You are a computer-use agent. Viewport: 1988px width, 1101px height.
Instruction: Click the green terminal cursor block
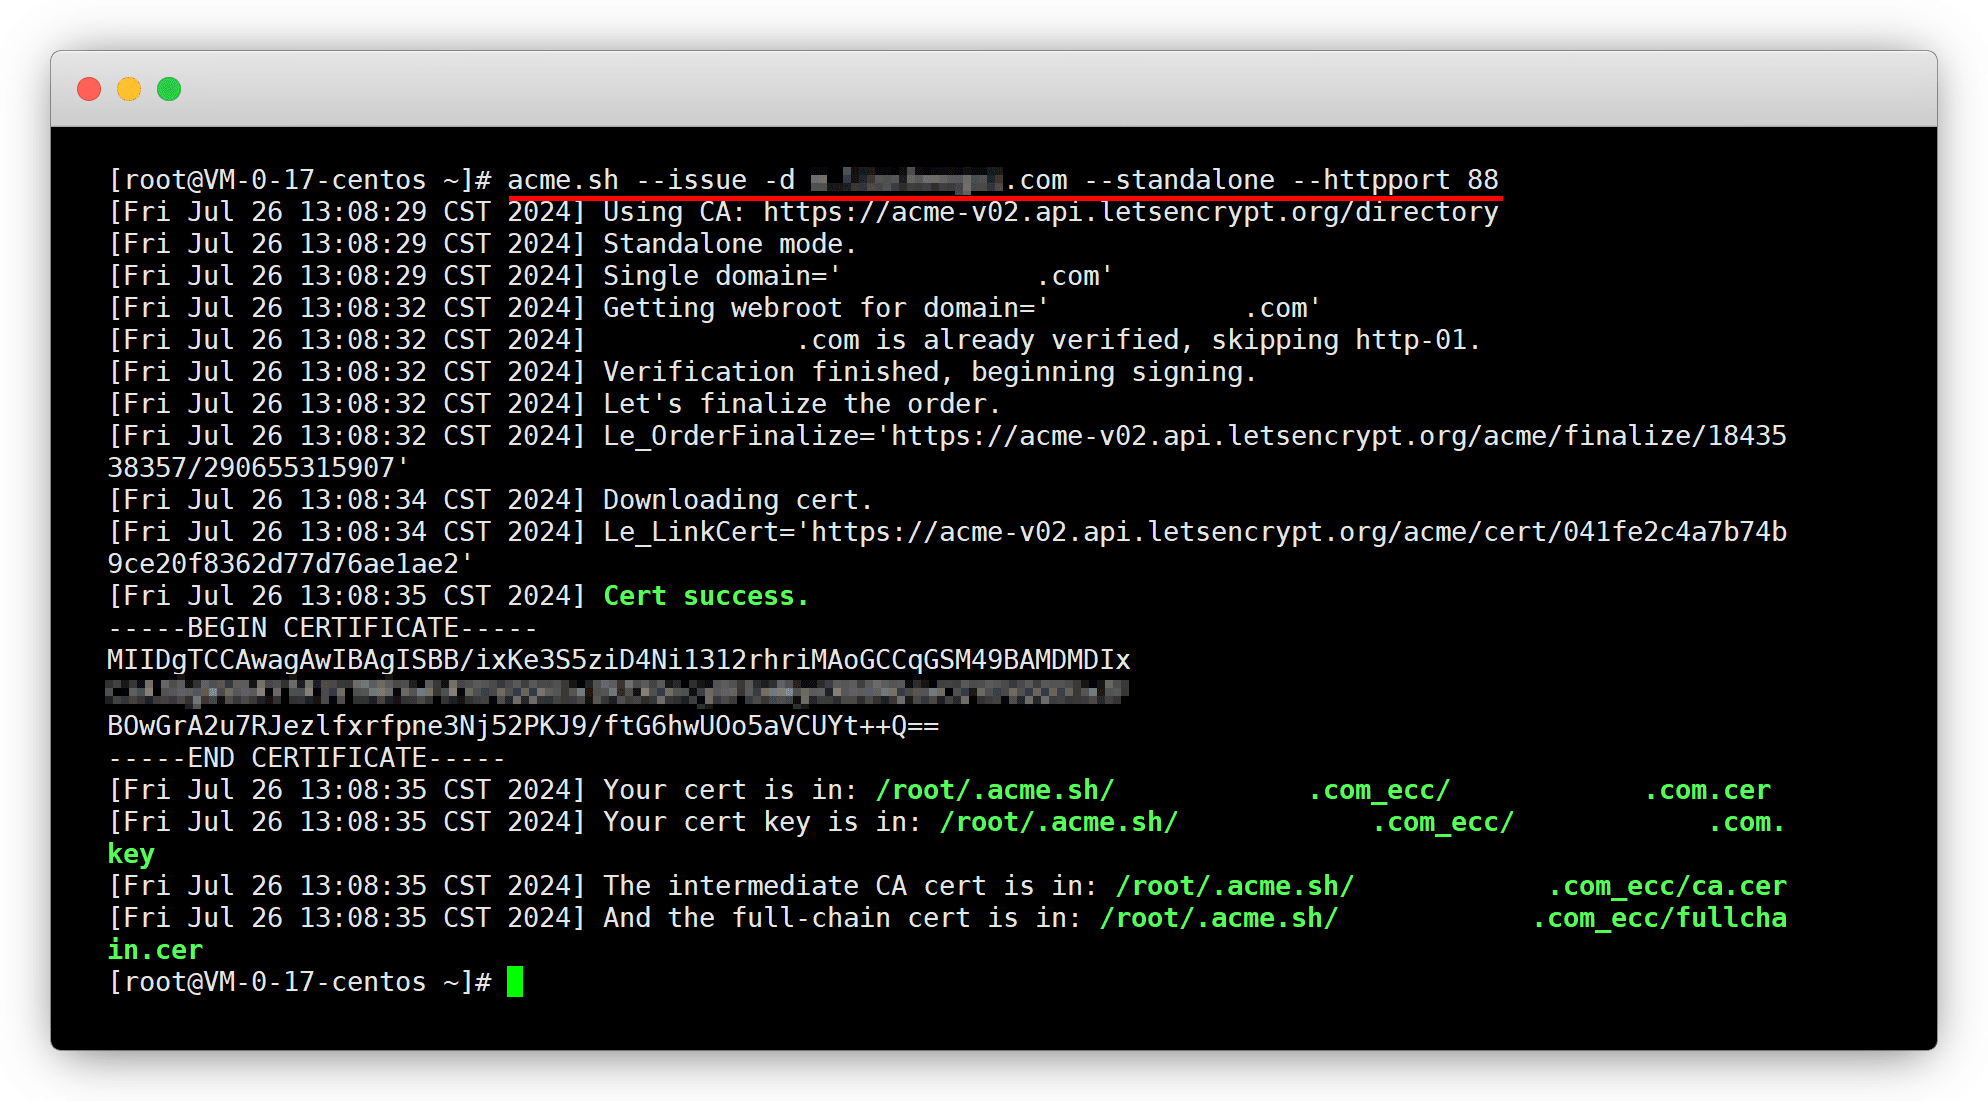coord(515,982)
